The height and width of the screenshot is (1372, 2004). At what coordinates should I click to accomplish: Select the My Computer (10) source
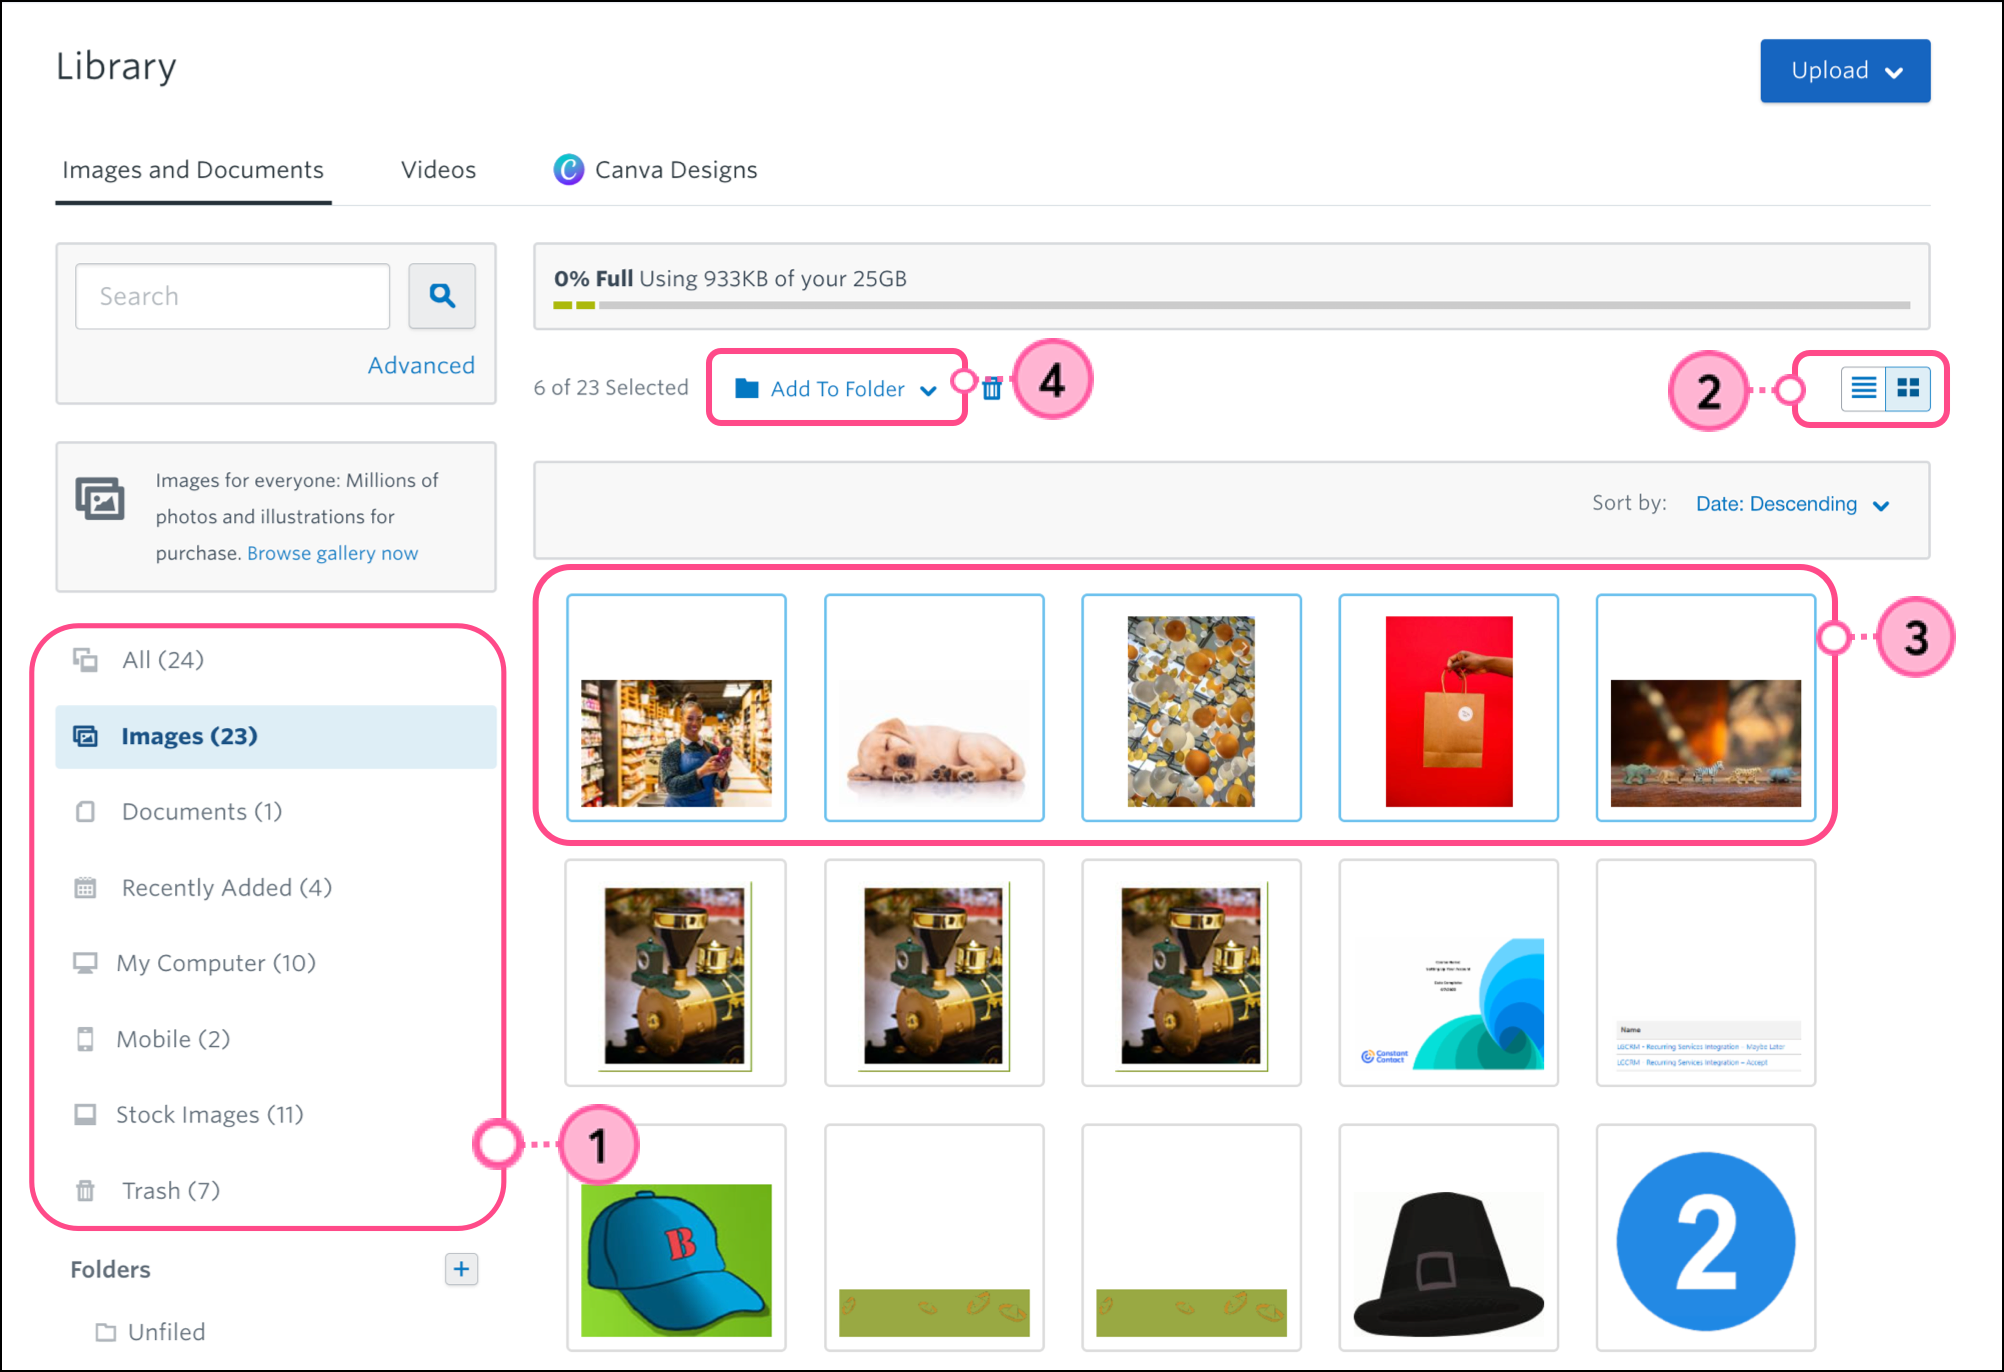[215, 963]
